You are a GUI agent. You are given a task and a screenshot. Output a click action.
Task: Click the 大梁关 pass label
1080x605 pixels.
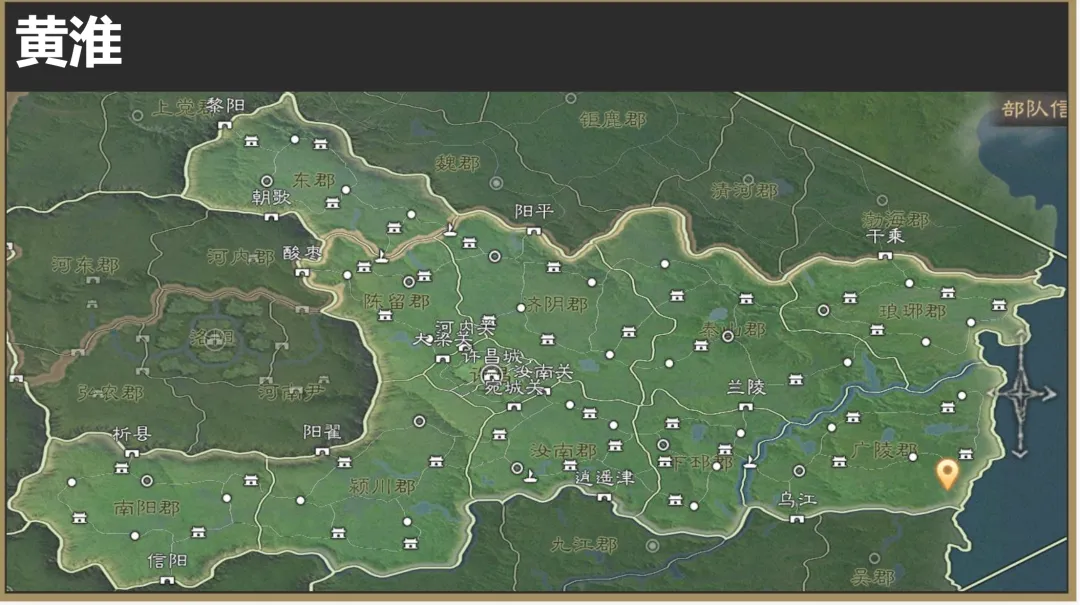point(442,340)
